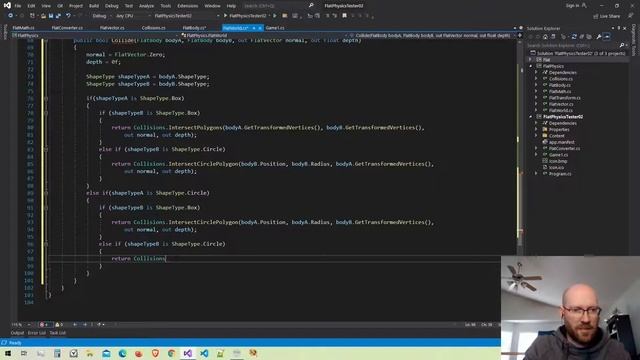Select FlatTransform.cs in Solution Explorer

(x=564, y=98)
